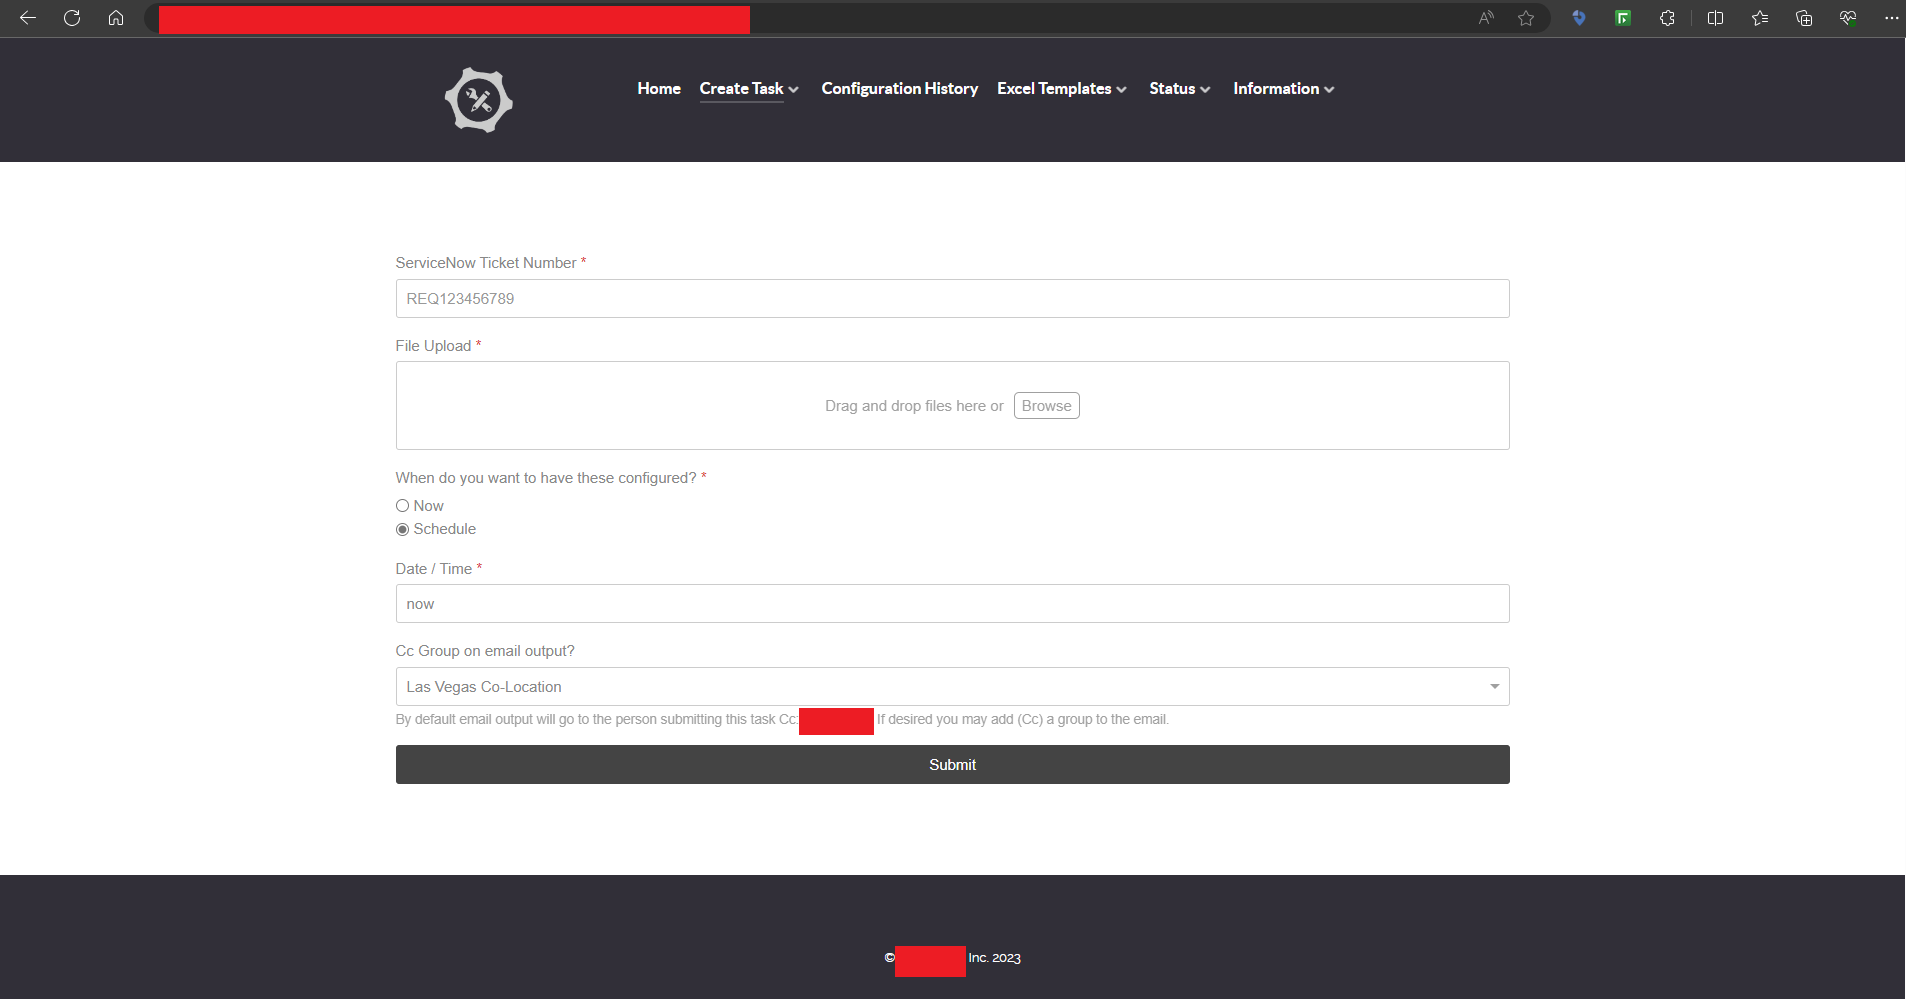Click the Read aloud icon
The width and height of the screenshot is (1906, 999).
pos(1486,18)
